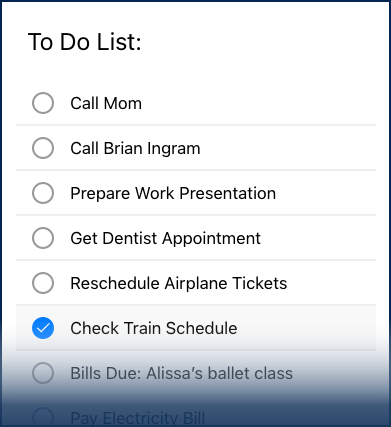Select the Pay Electricity Bill text
The height and width of the screenshot is (427, 391).
(137, 418)
